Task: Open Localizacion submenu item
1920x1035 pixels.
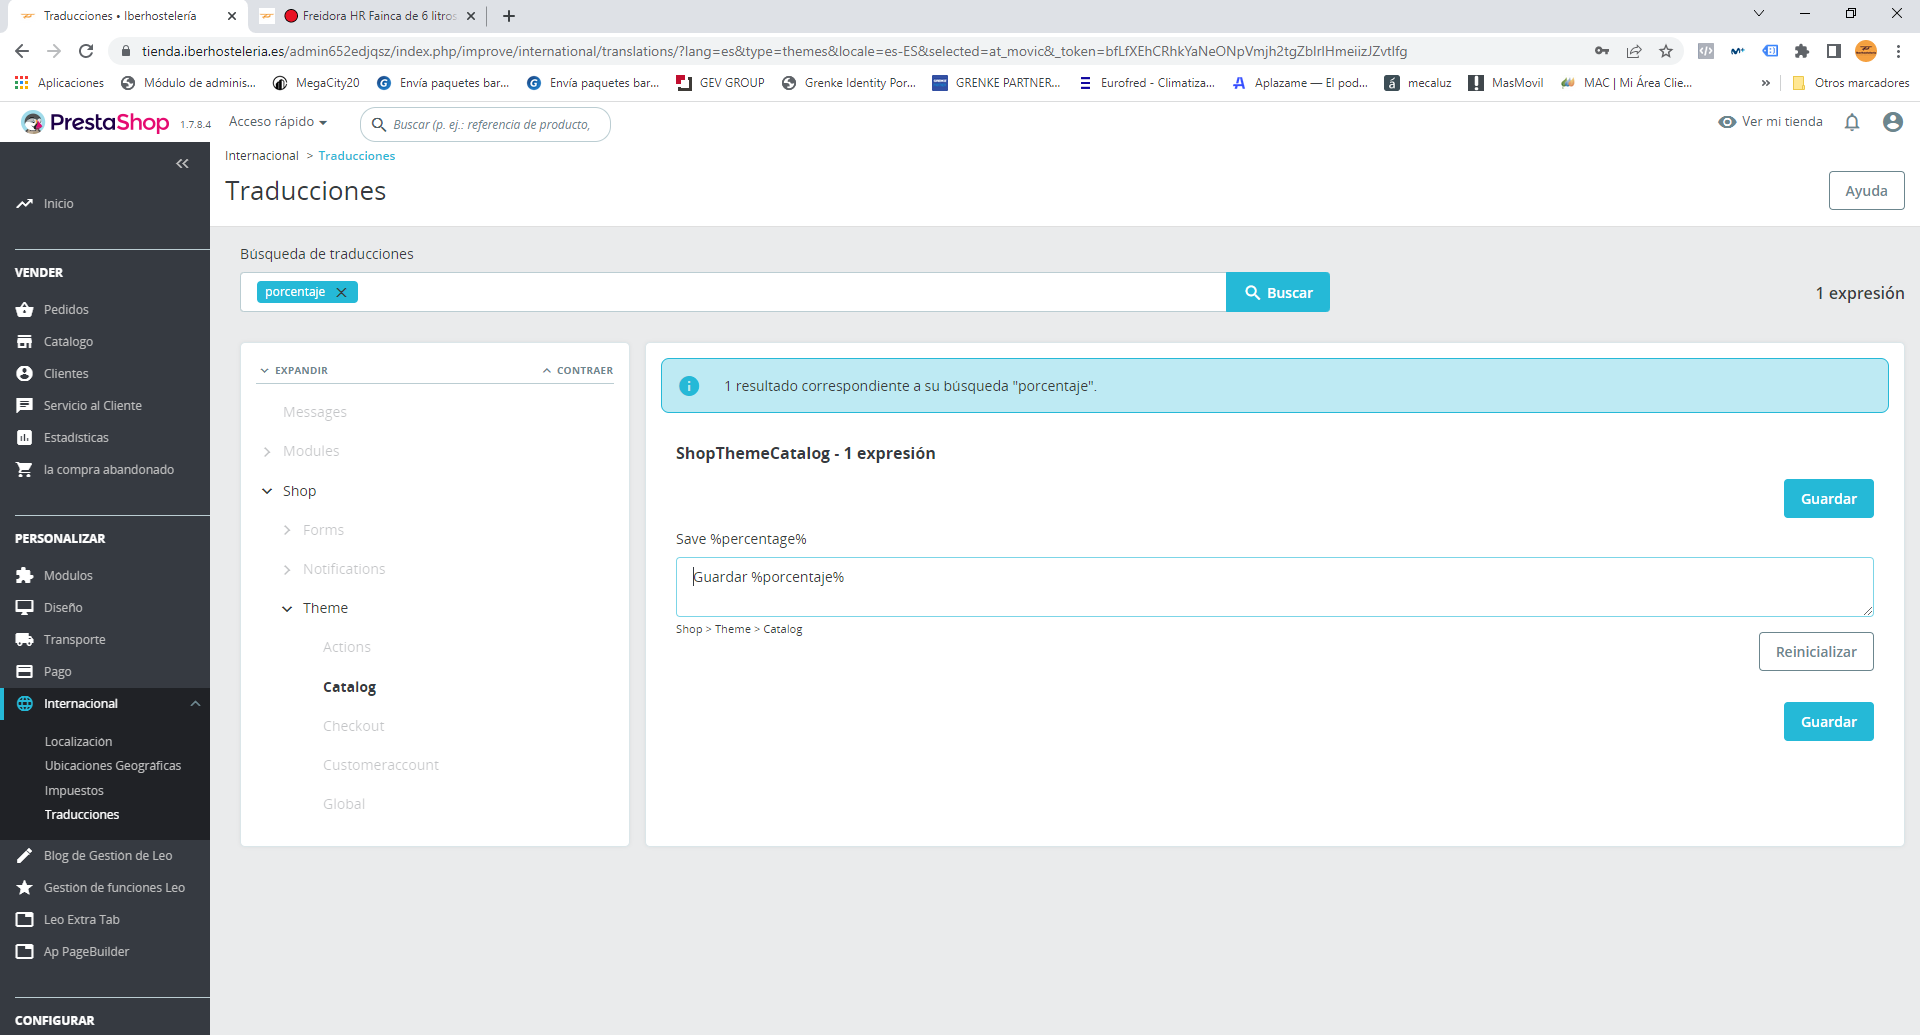Action: click(x=78, y=742)
